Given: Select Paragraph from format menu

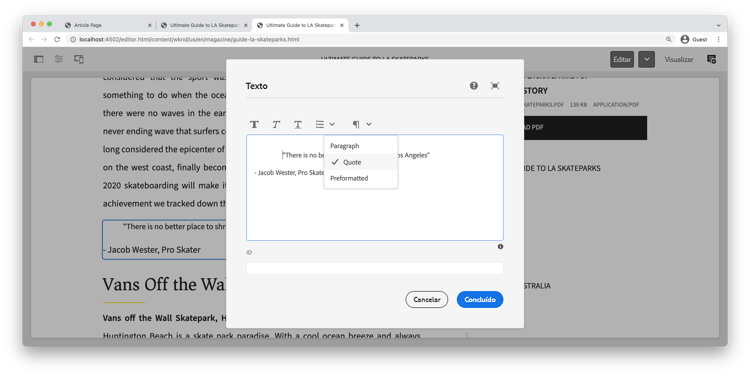Looking at the screenshot, I should [x=361, y=146].
